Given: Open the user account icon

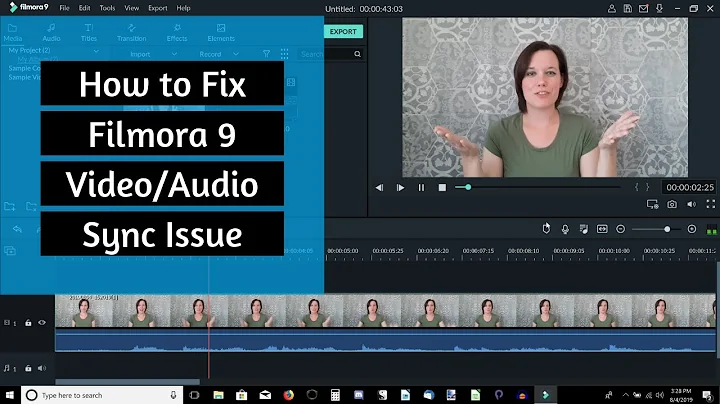Looking at the screenshot, I should click(x=612, y=8).
